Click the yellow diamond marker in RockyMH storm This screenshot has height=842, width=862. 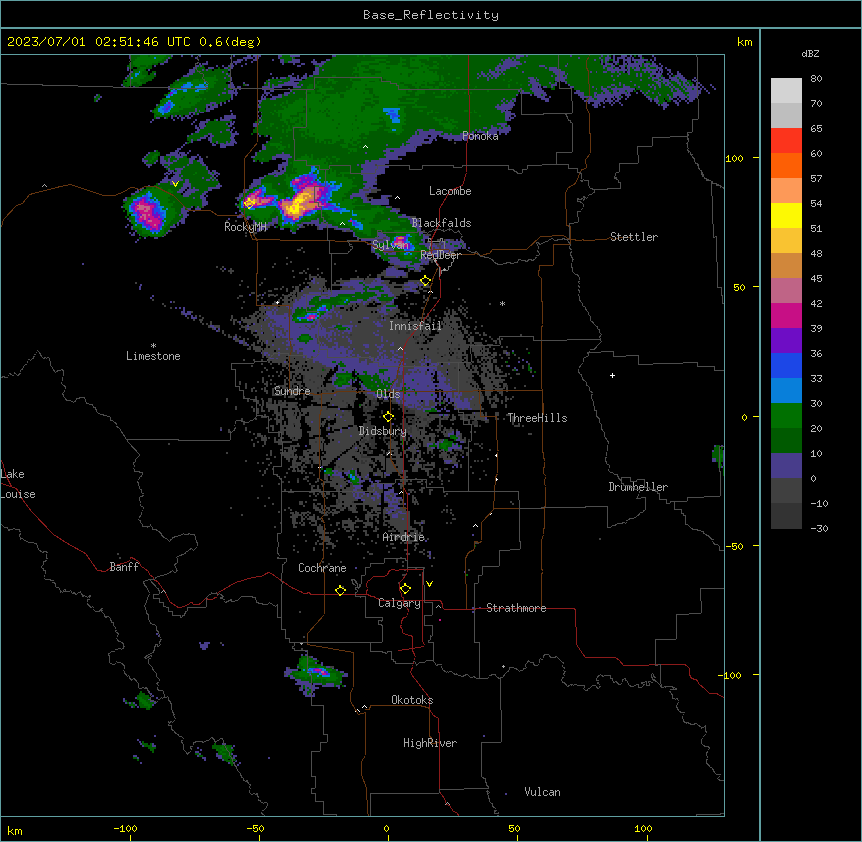250,202
